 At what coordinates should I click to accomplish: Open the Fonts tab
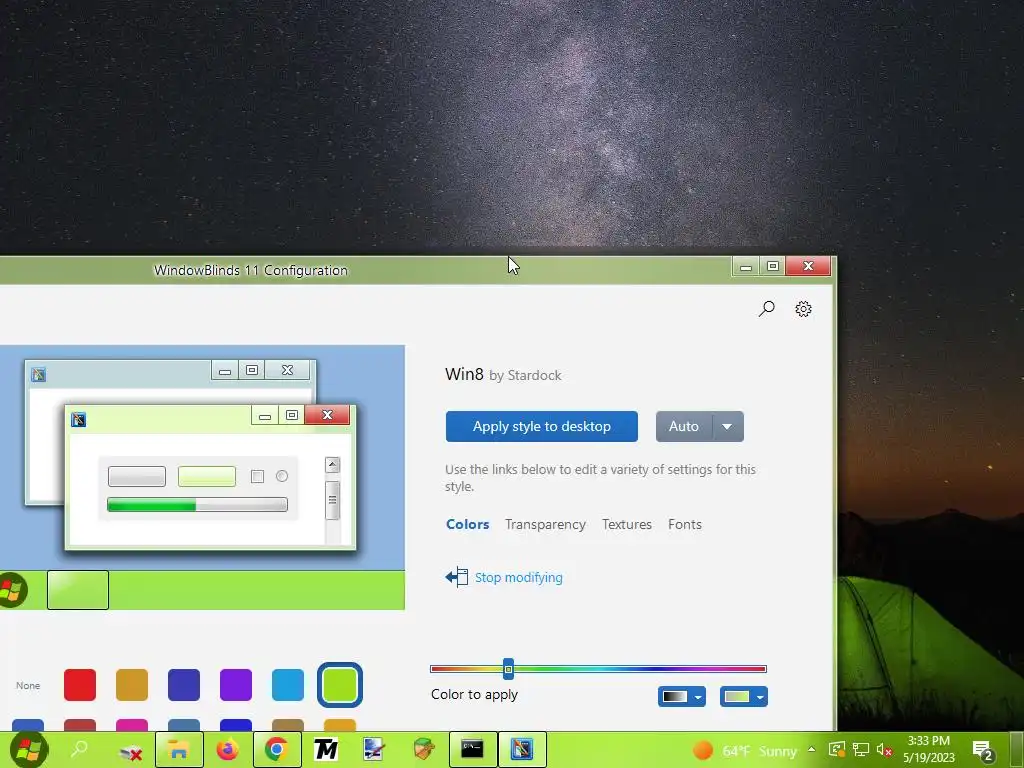point(684,524)
